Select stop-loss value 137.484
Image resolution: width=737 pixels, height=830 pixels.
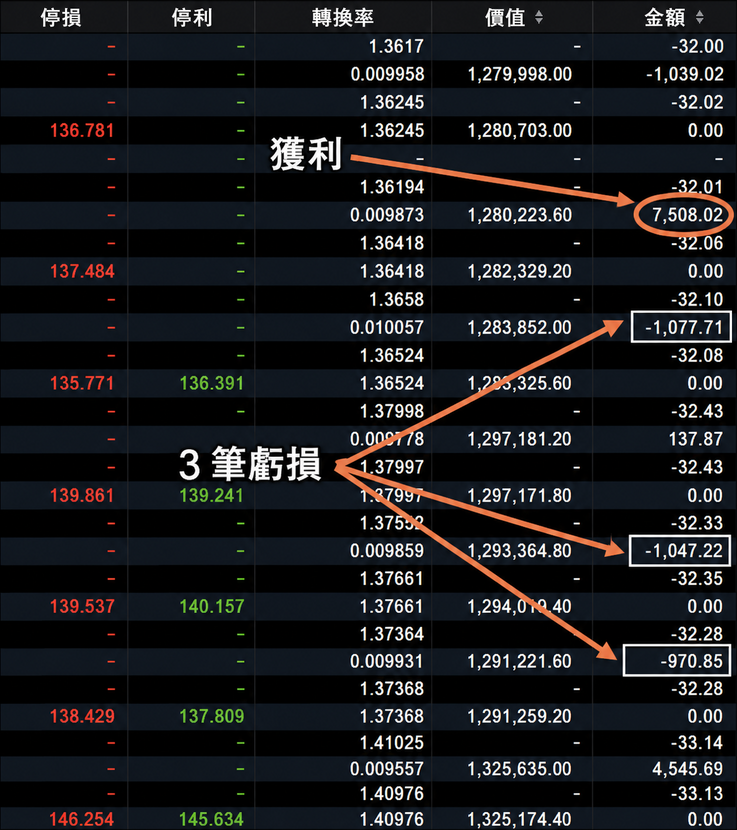pyautogui.click(x=82, y=271)
